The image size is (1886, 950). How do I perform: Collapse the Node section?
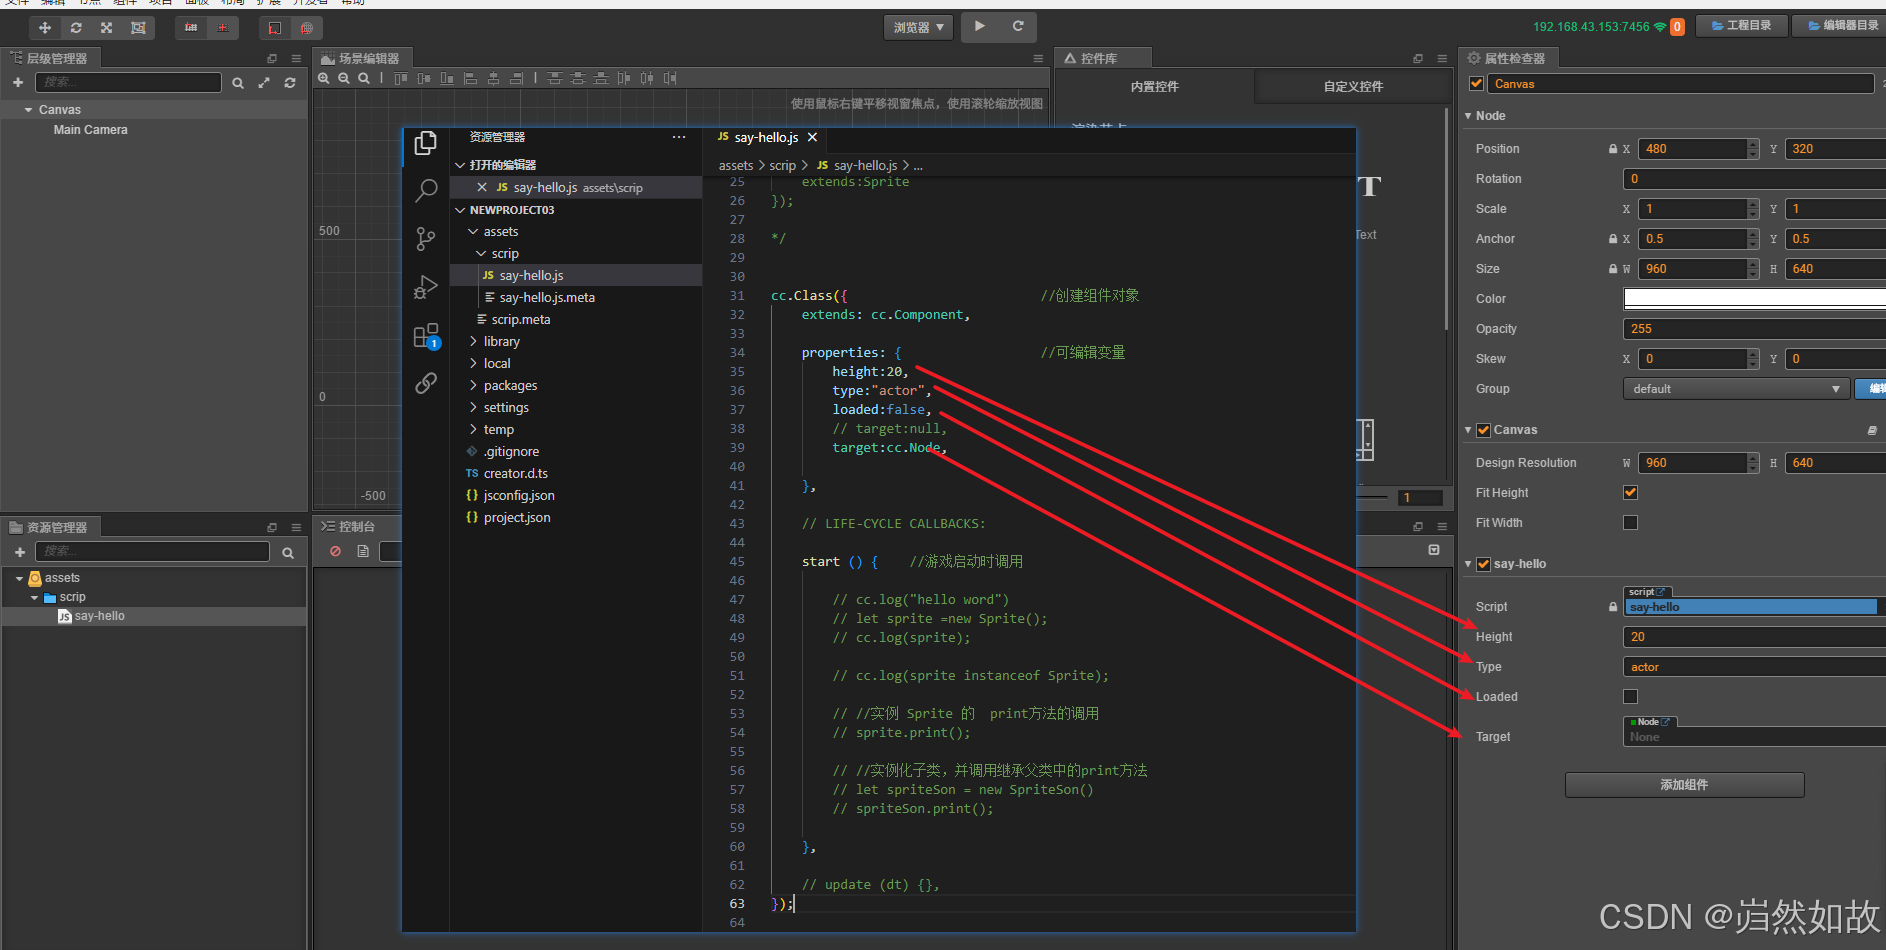pyautogui.click(x=1468, y=116)
